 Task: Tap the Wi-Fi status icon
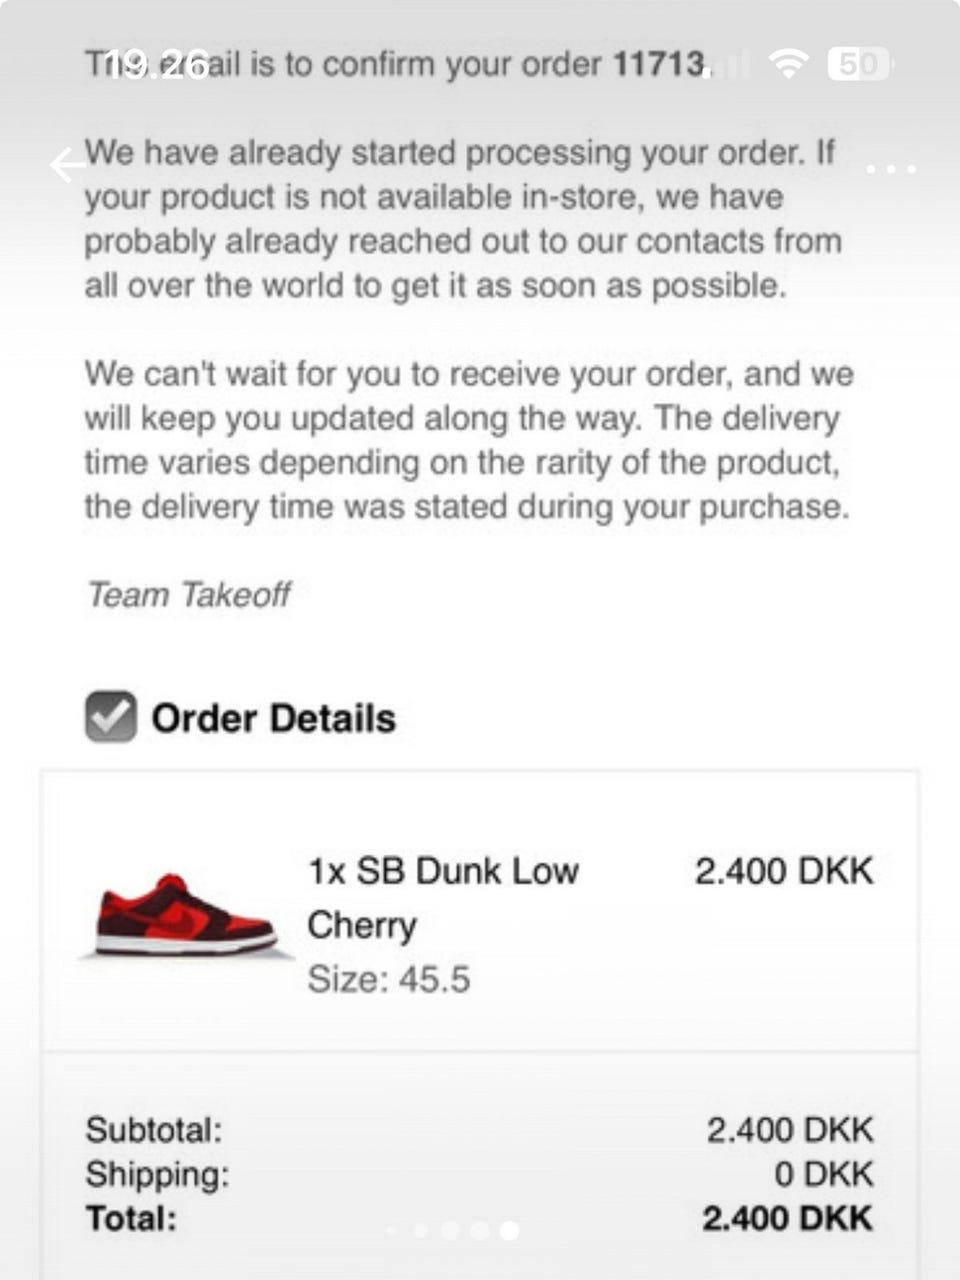coord(789,65)
